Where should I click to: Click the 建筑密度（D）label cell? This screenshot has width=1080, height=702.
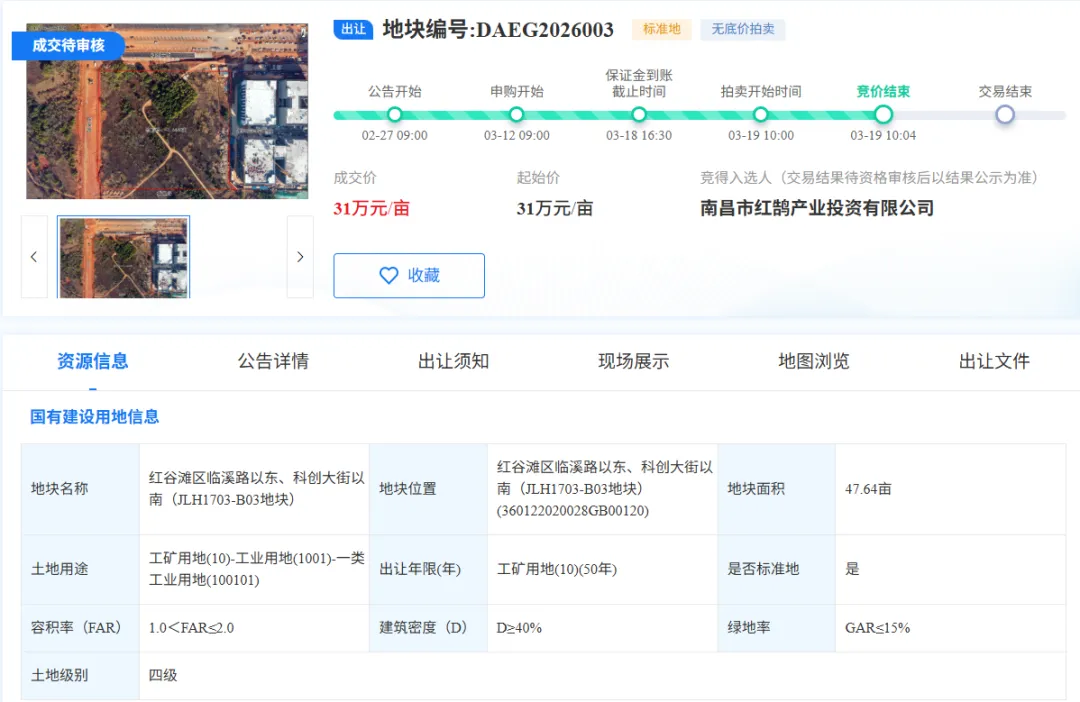(x=428, y=628)
